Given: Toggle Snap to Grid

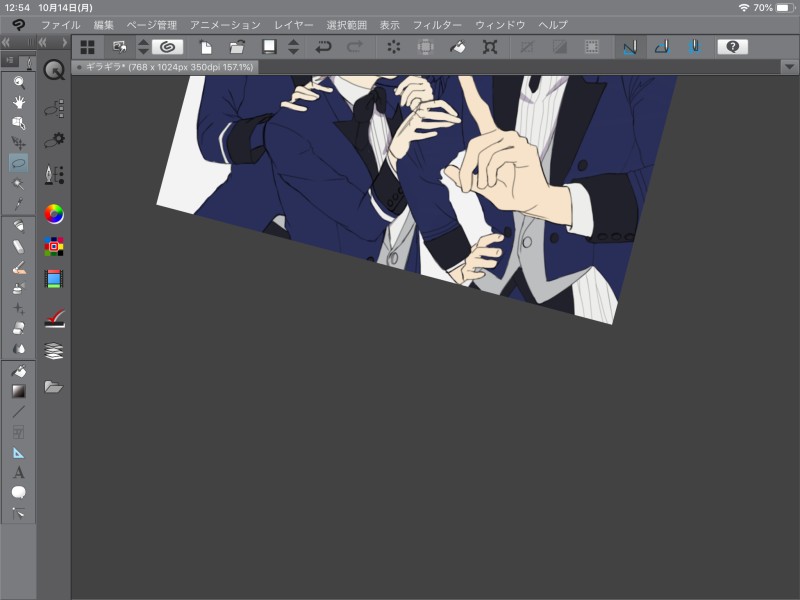Looking at the screenshot, I should pyautogui.click(x=694, y=47).
